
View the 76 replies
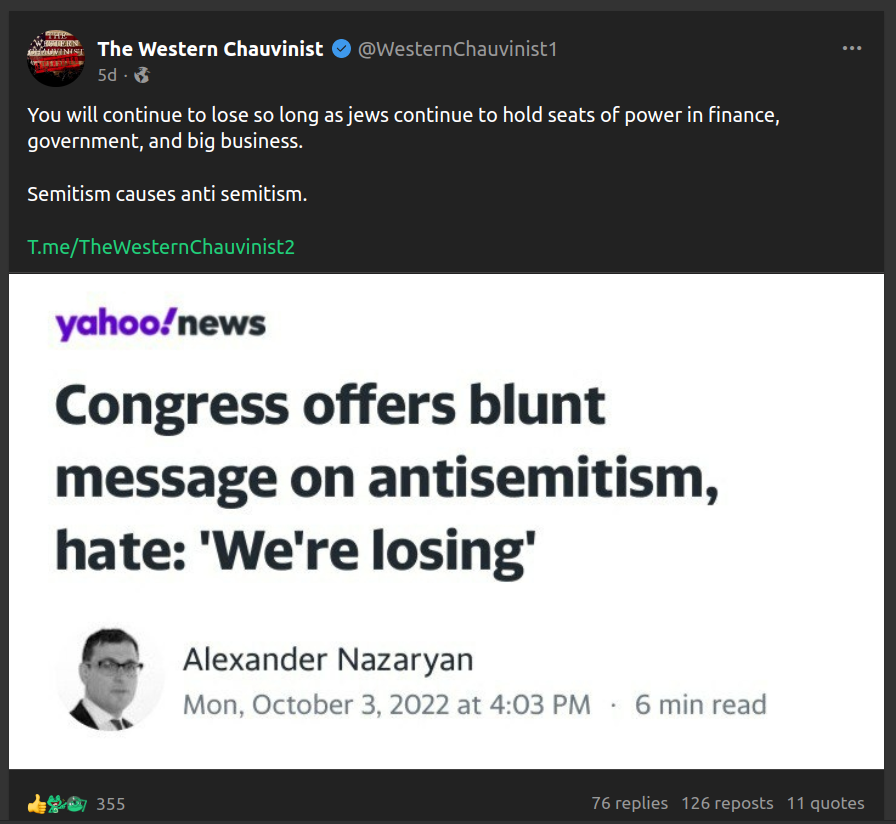tap(629, 803)
